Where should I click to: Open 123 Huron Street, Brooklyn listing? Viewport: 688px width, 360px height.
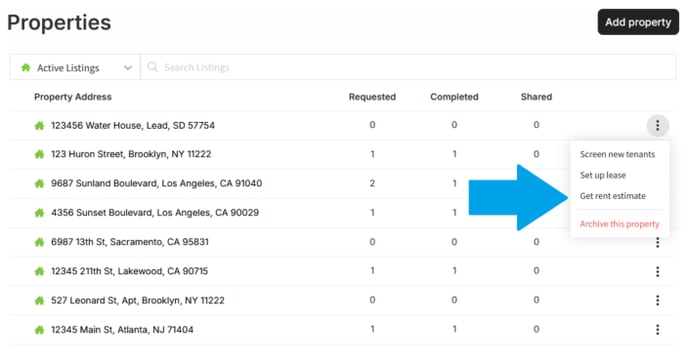click(131, 155)
